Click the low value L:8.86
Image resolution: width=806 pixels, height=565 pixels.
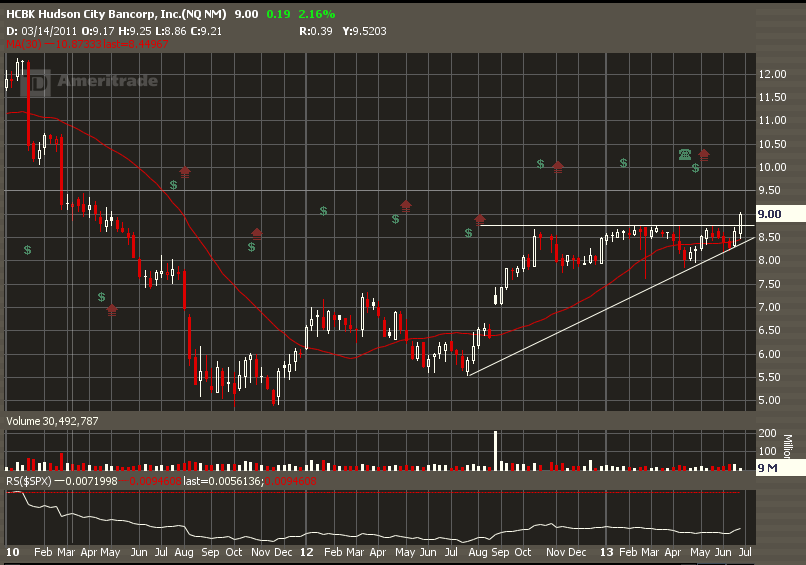[x=170, y=31]
